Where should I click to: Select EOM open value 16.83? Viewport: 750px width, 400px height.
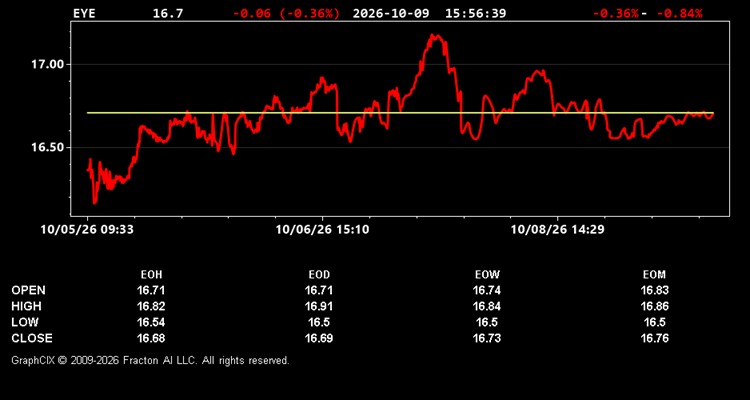click(x=654, y=290)
